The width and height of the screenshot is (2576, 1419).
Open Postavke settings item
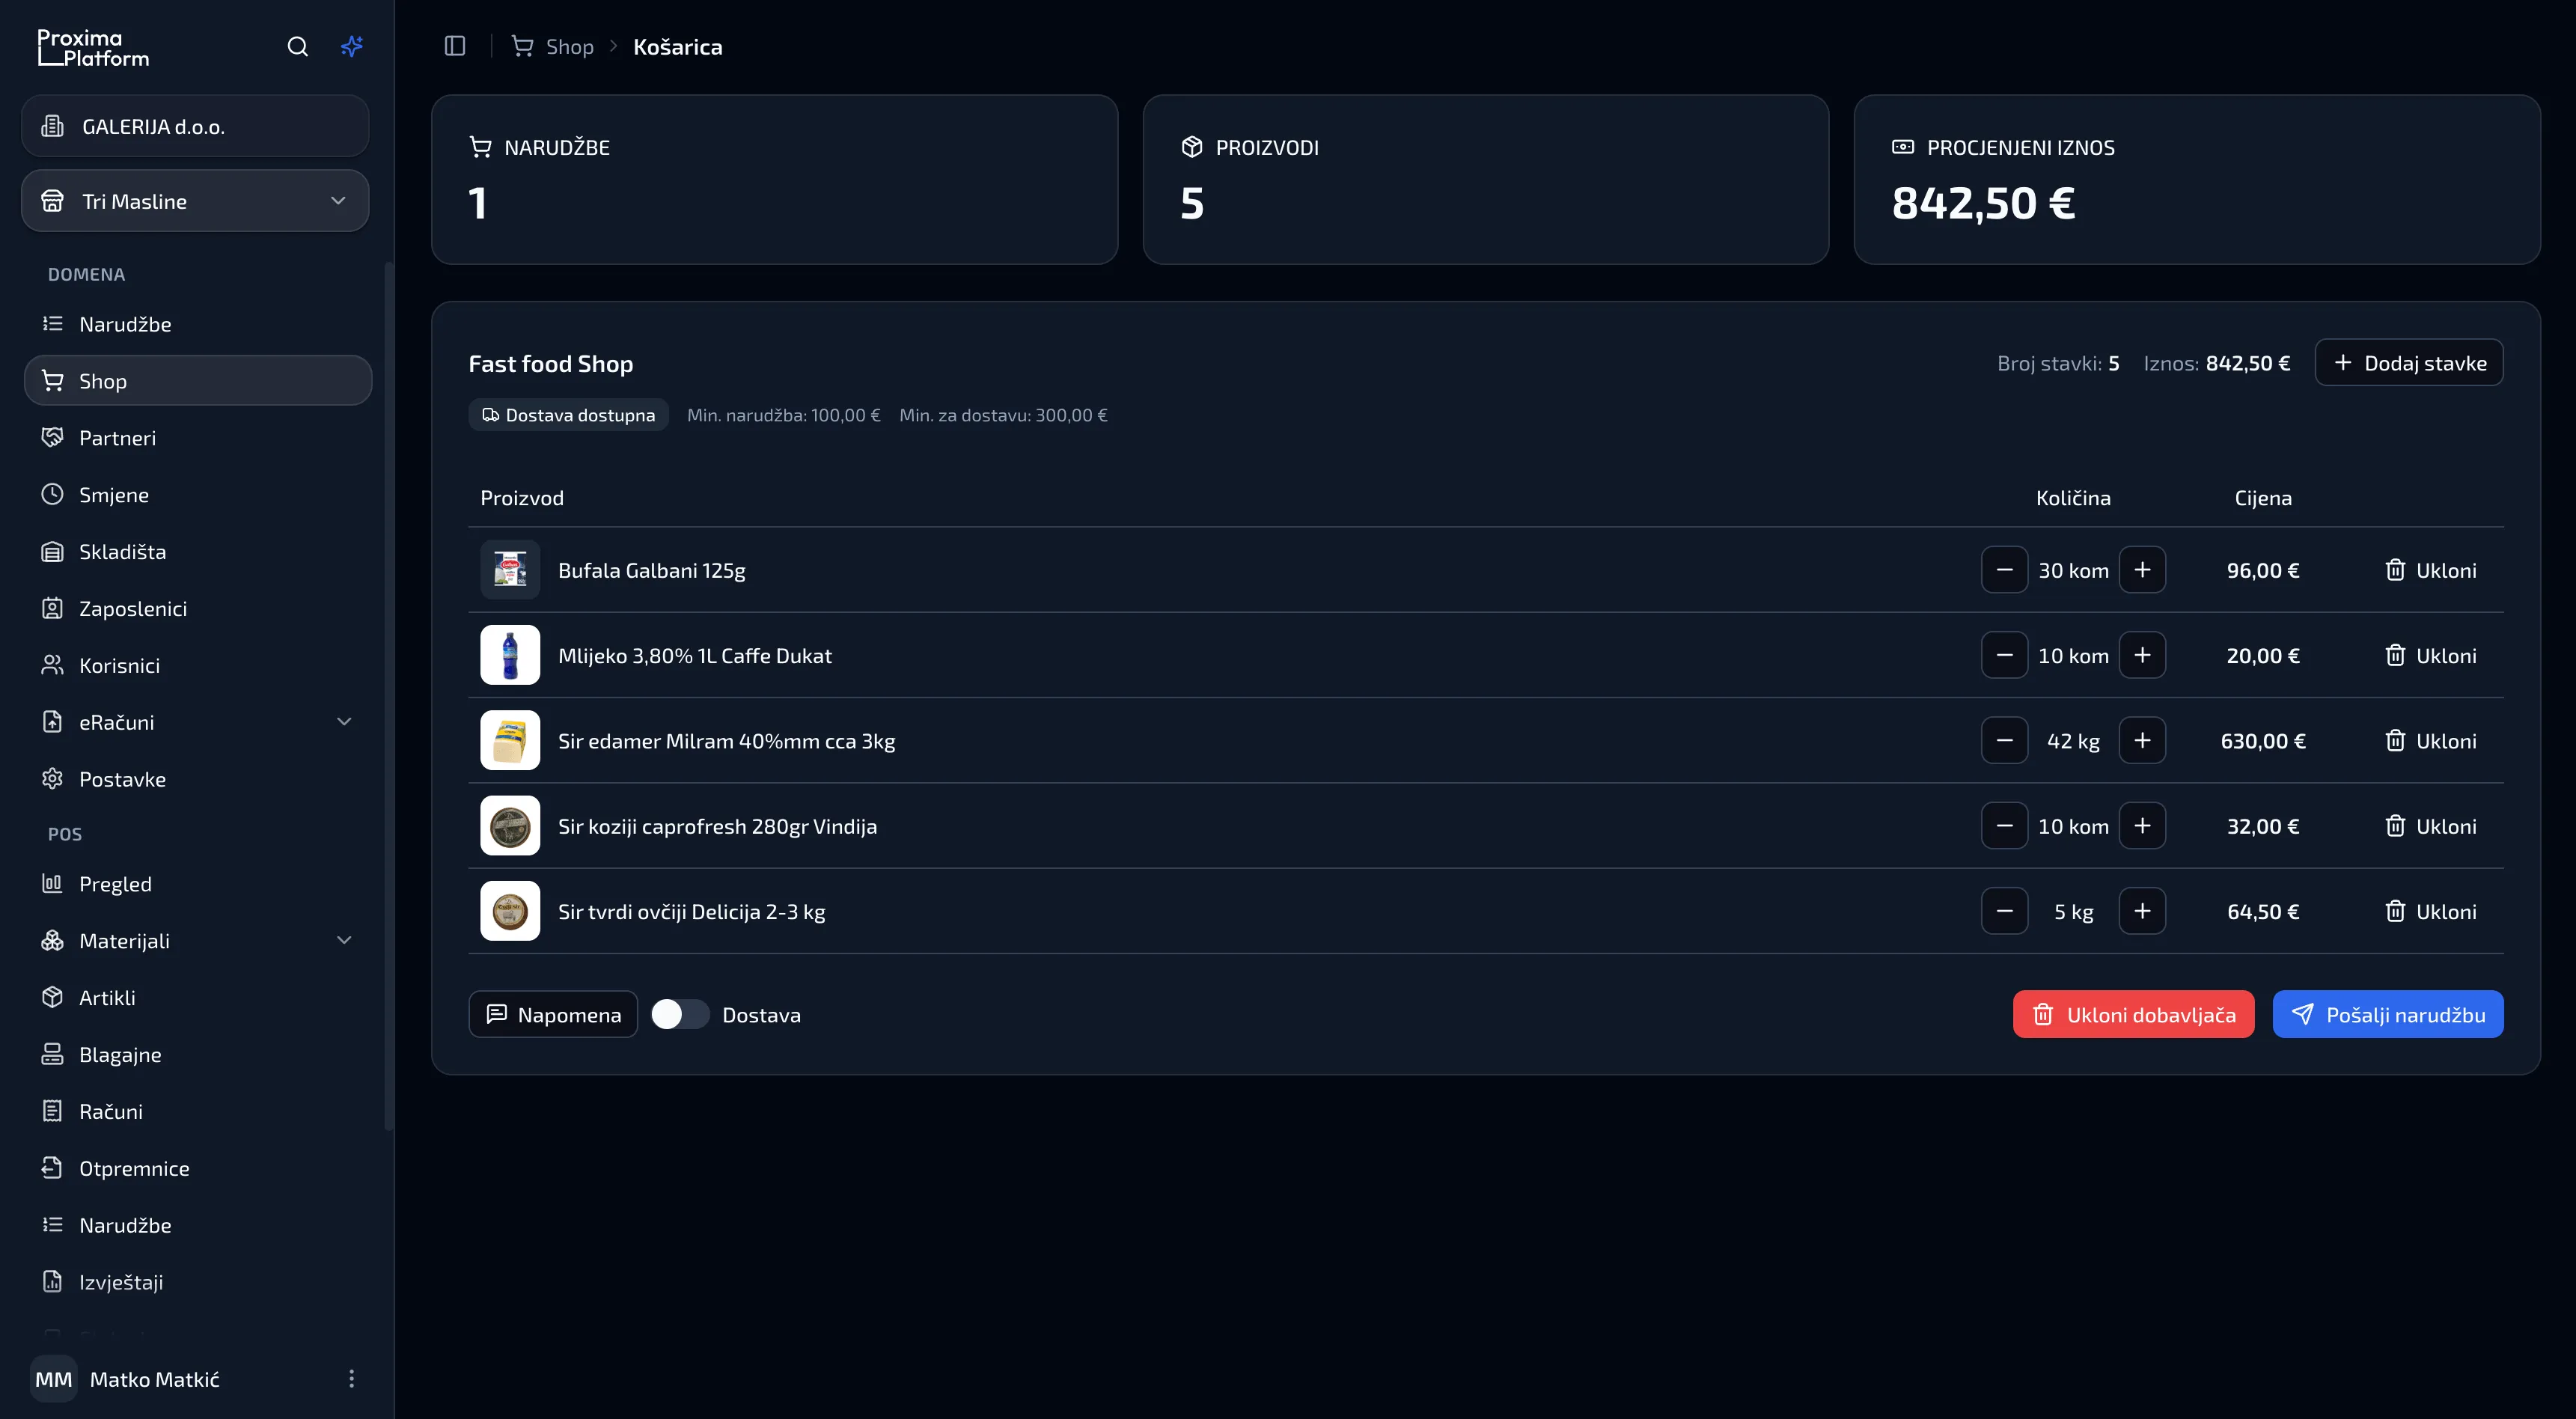[198, 779]
